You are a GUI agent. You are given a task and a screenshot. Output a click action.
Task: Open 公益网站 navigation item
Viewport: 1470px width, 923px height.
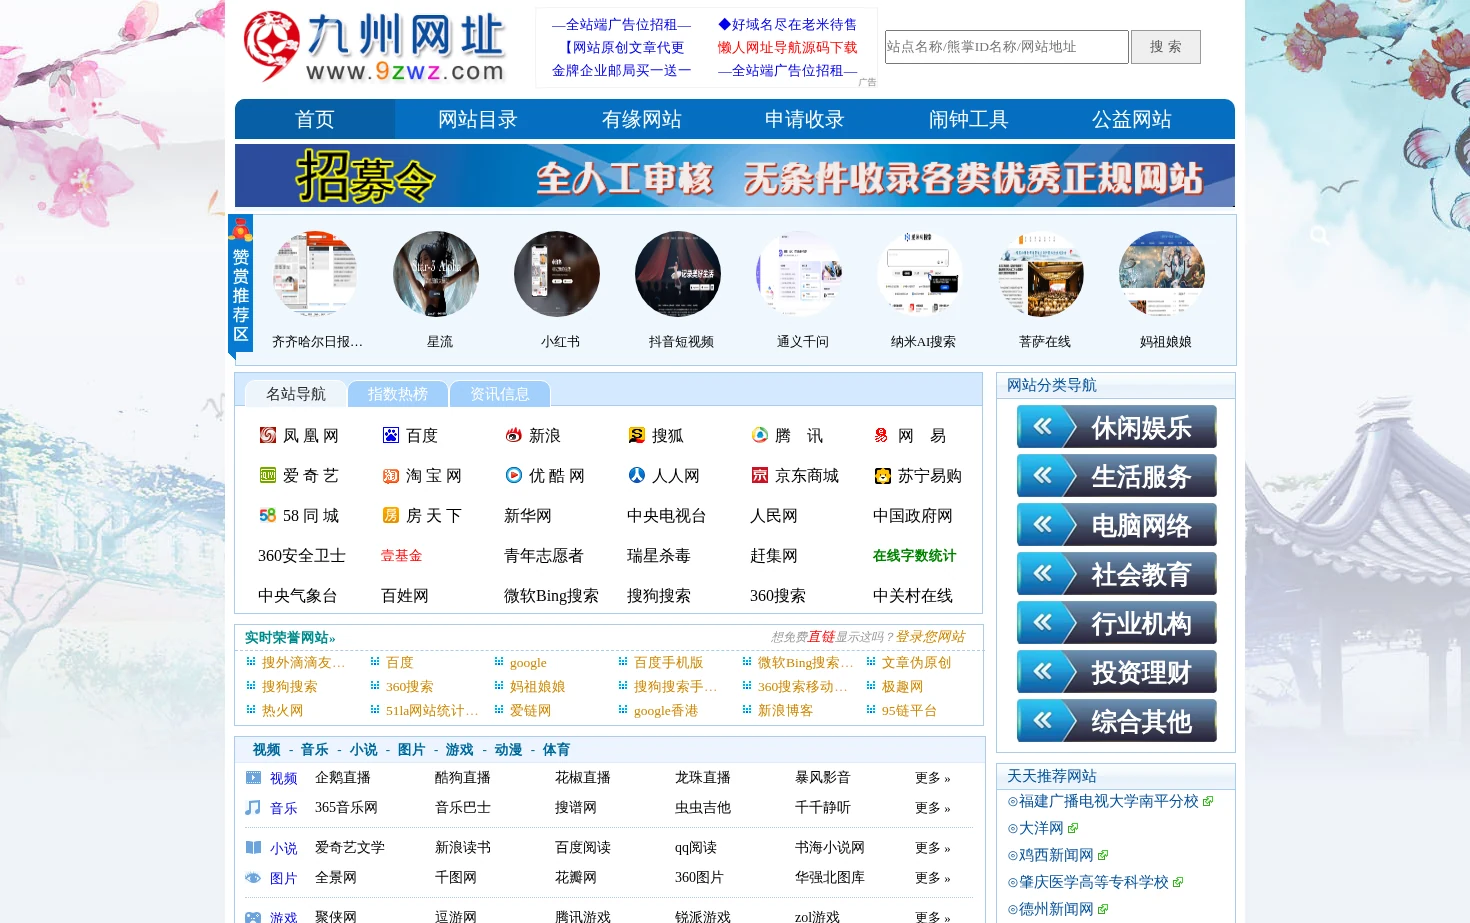tap(1132, 119)
